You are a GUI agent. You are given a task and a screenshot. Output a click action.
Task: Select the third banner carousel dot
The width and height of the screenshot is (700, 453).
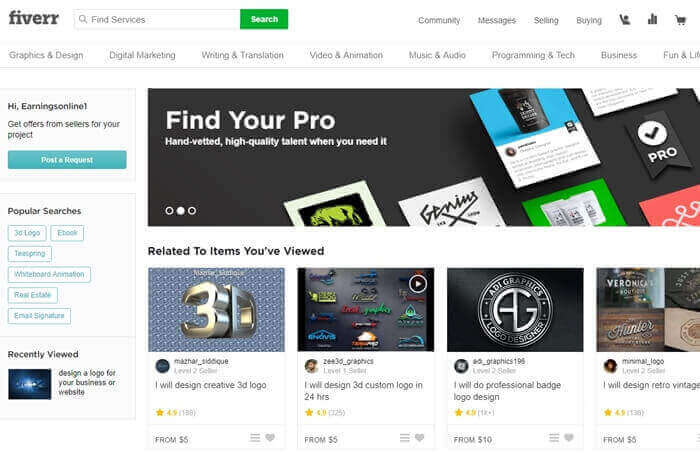[x=192, y=211]
